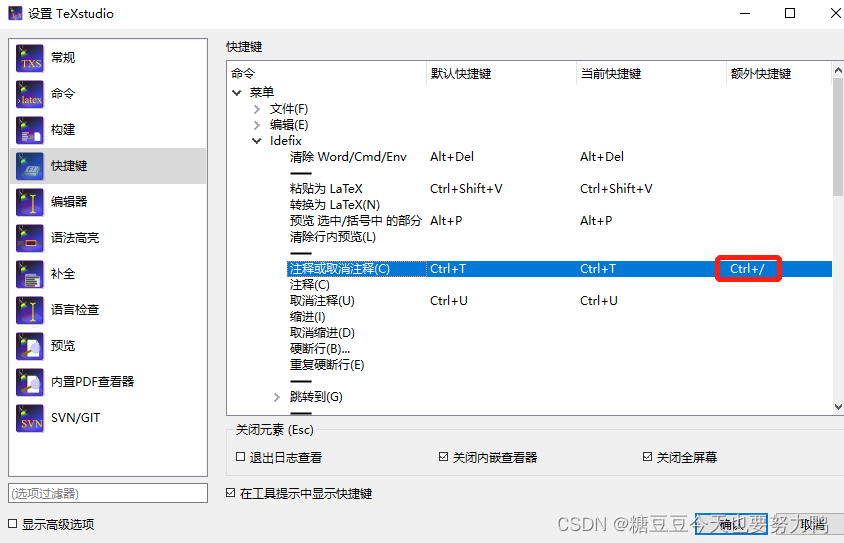Select the 跳转到(G) tree item
This screenshot has width=844, height=543.
point(316,397)
